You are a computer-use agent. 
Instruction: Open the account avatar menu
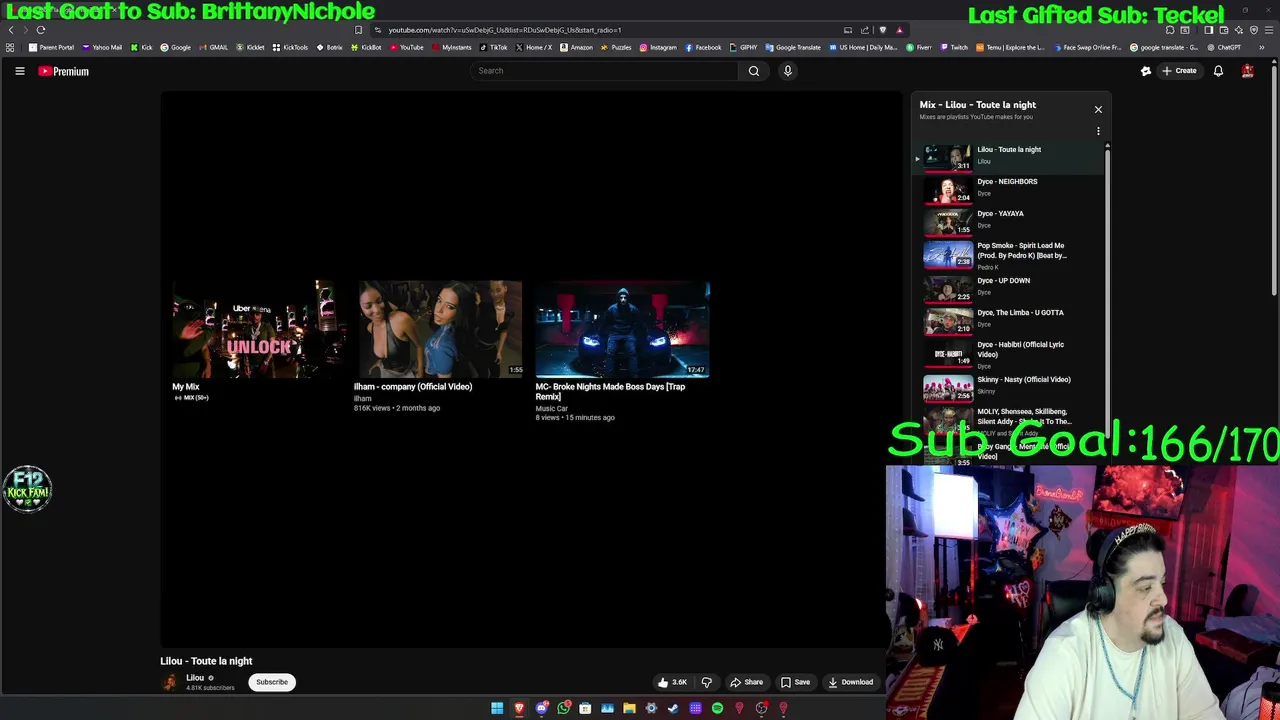point(1247,71)
